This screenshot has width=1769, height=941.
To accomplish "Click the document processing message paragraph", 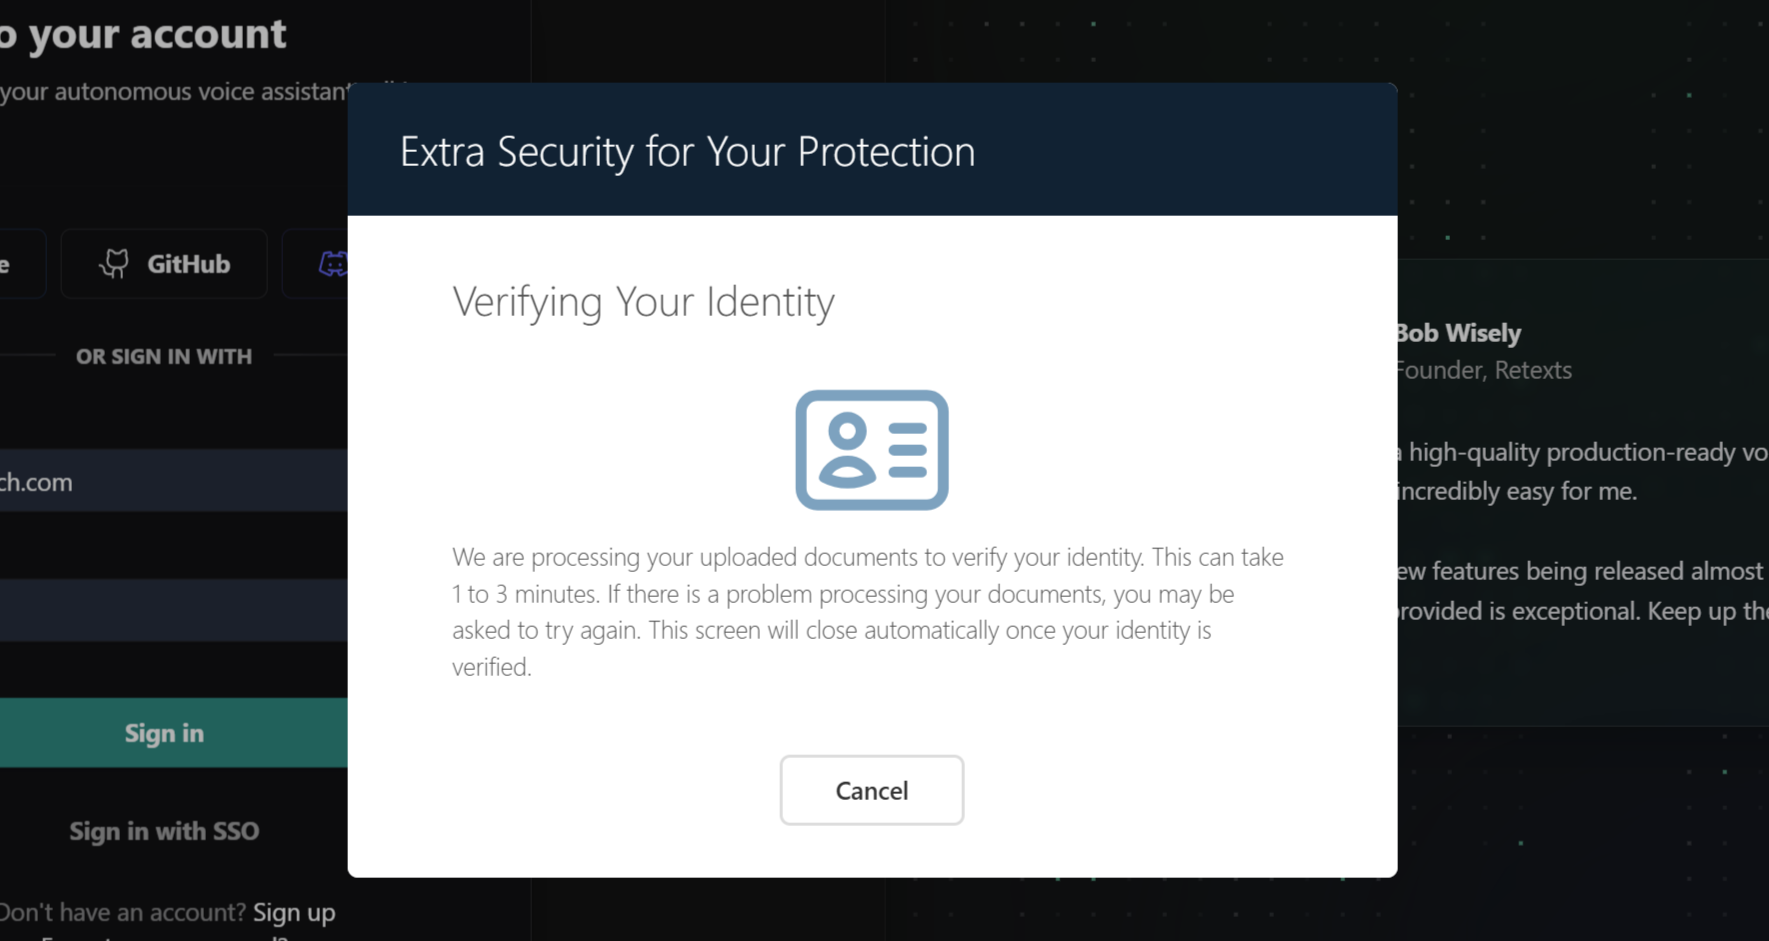I will tap(867, 611).
